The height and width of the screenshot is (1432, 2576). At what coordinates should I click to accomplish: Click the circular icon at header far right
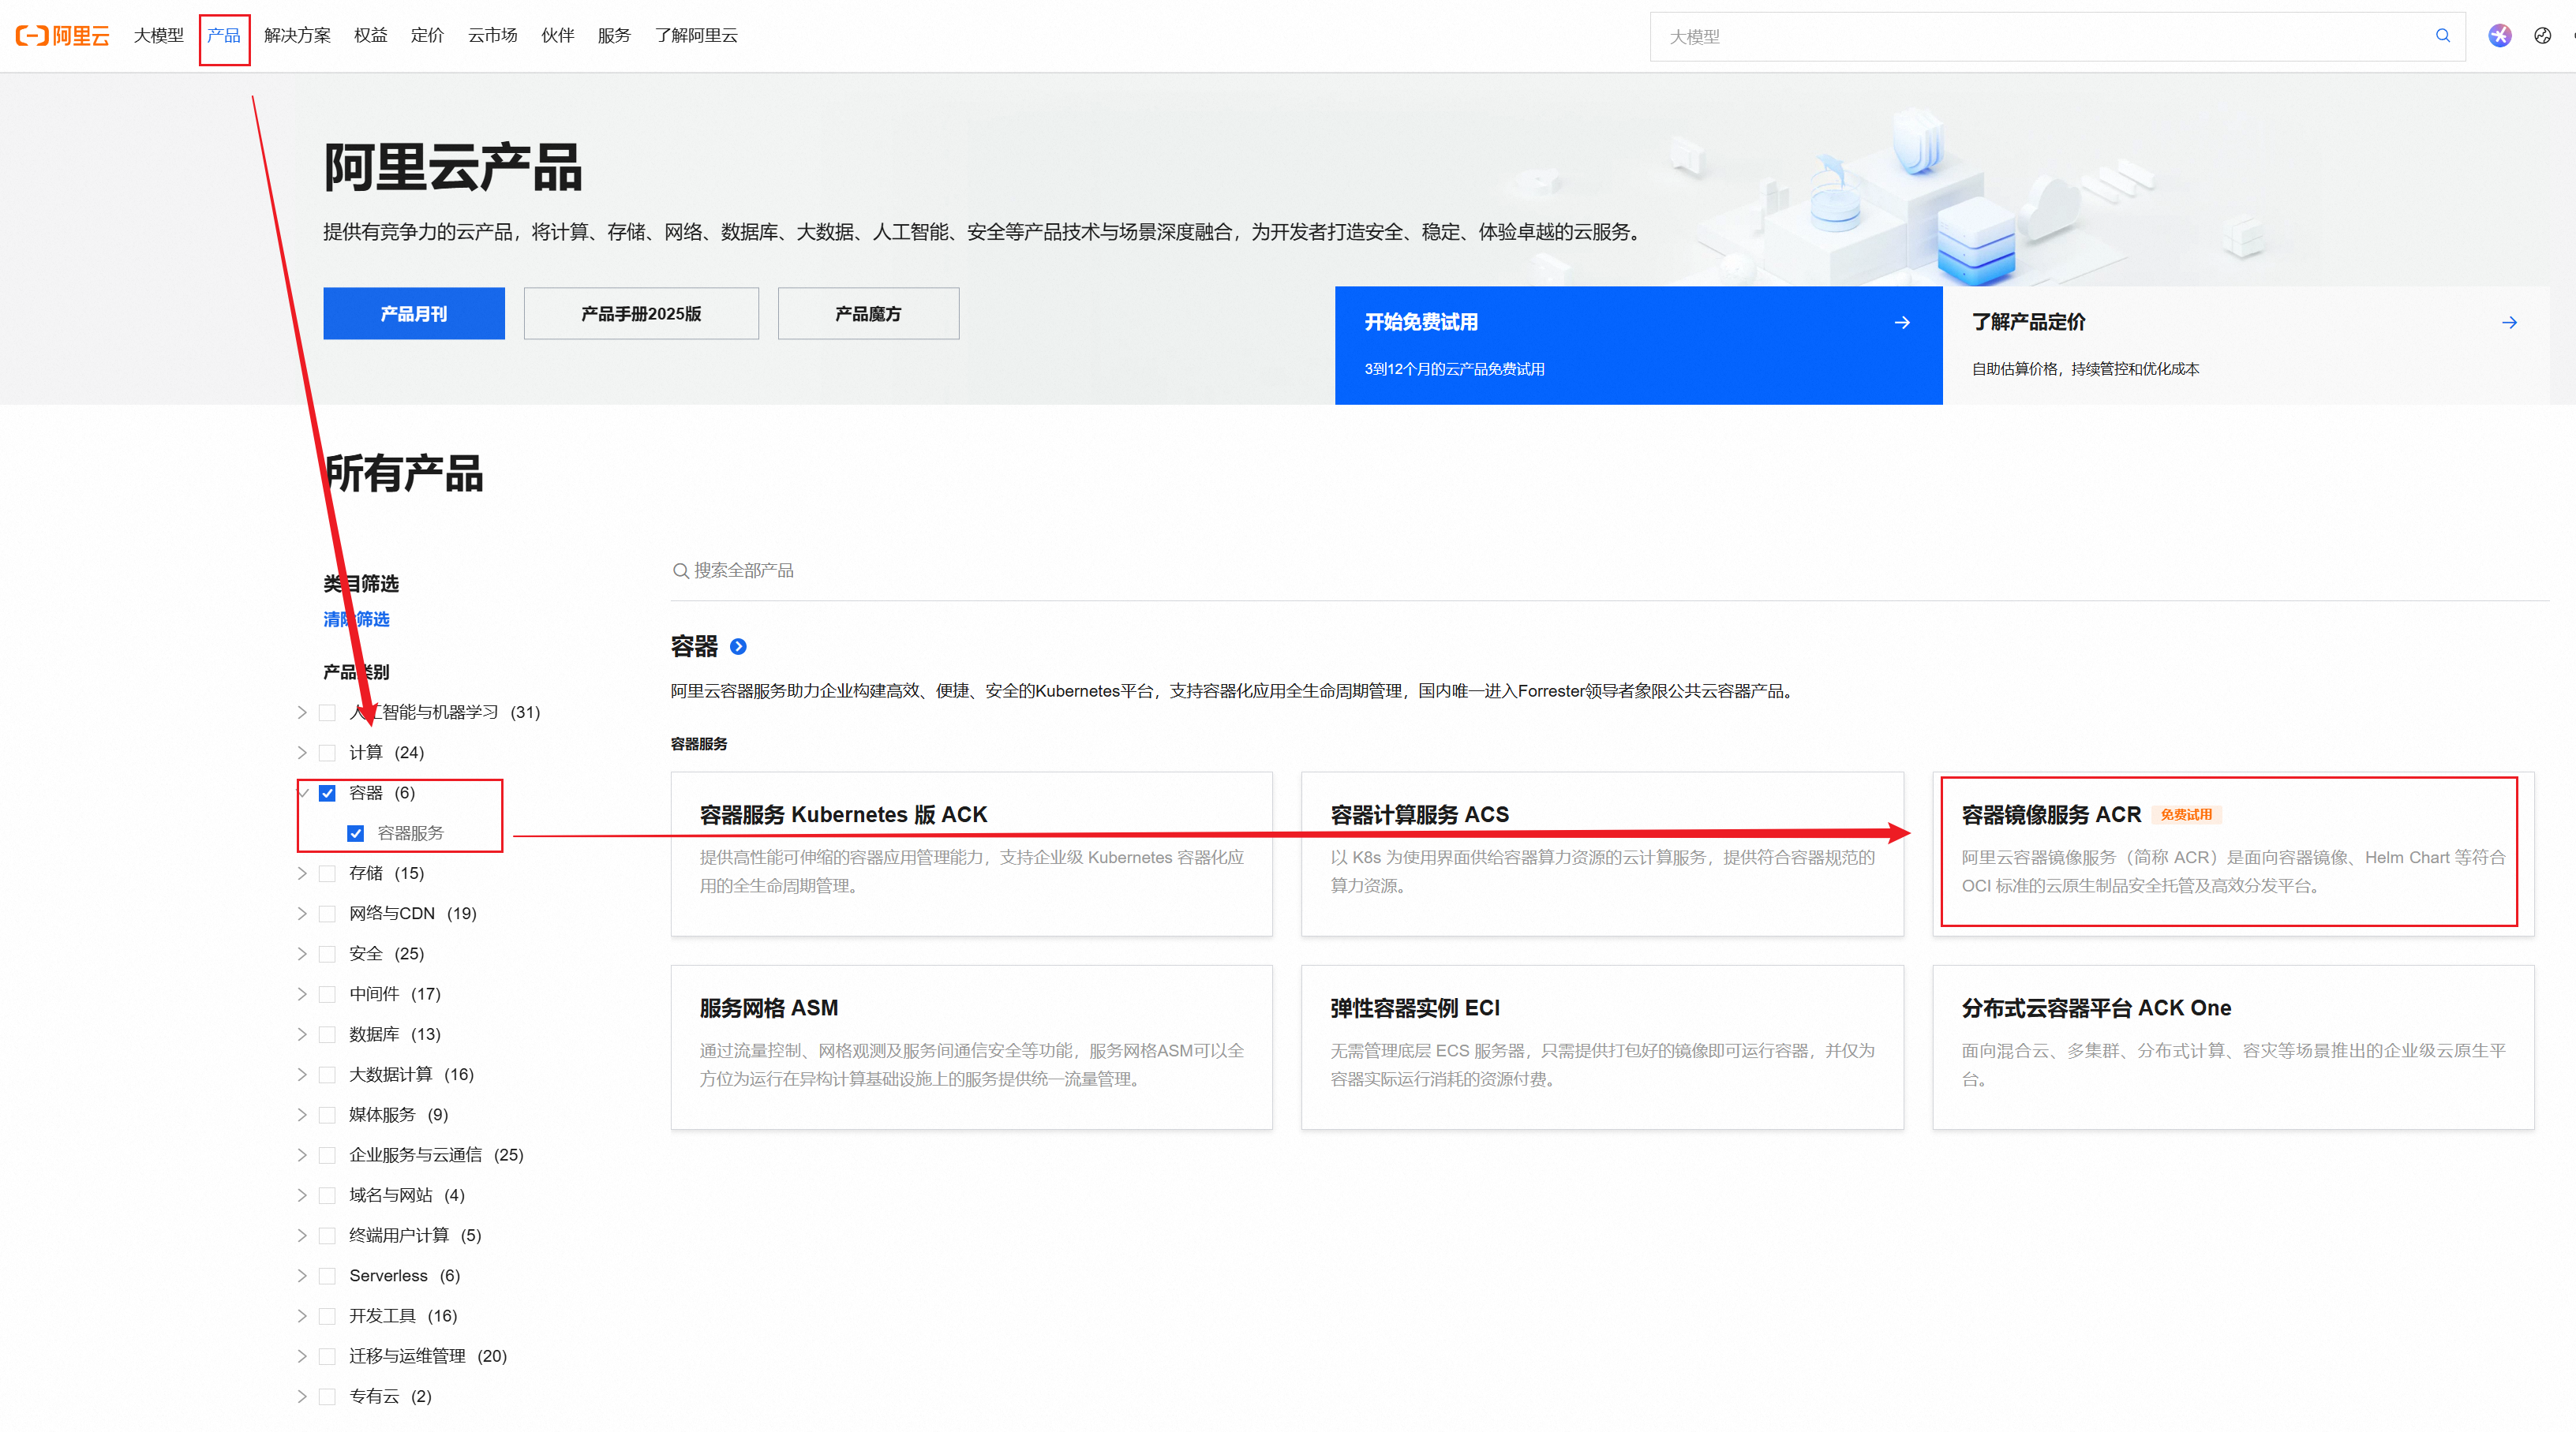coord(2542,36)
